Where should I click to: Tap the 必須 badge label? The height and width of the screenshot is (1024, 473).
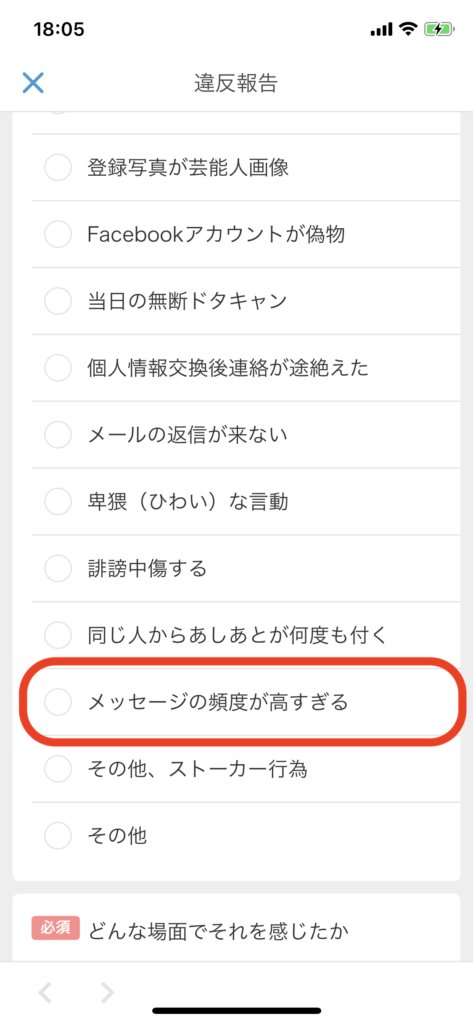56,928
